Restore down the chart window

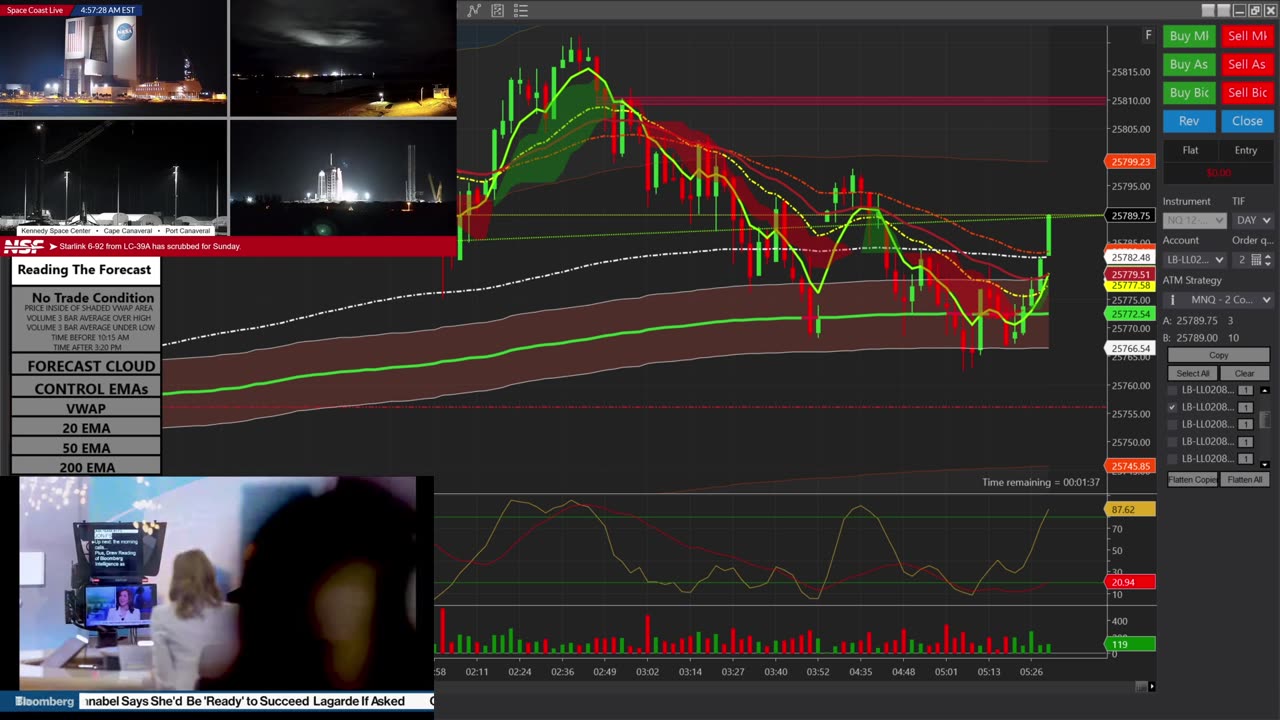coord(1255,11)
